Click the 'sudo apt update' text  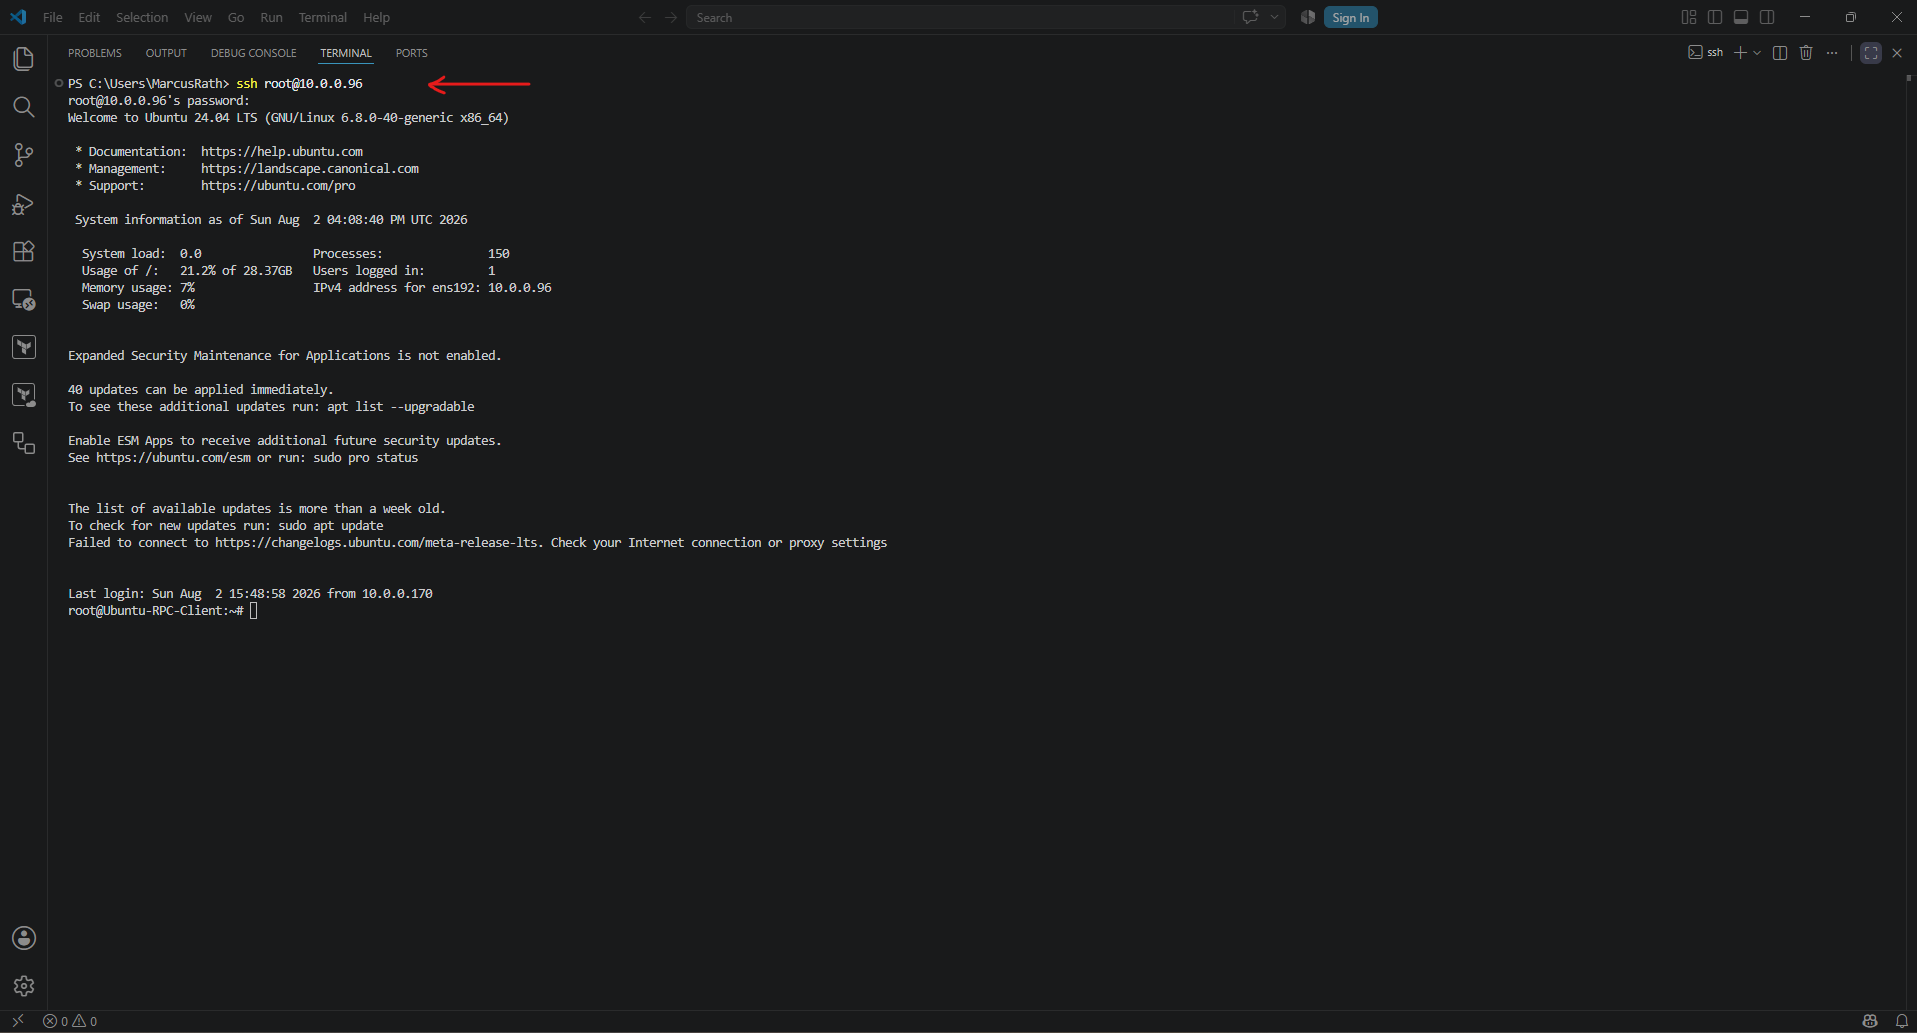click(x=331, y=526)
